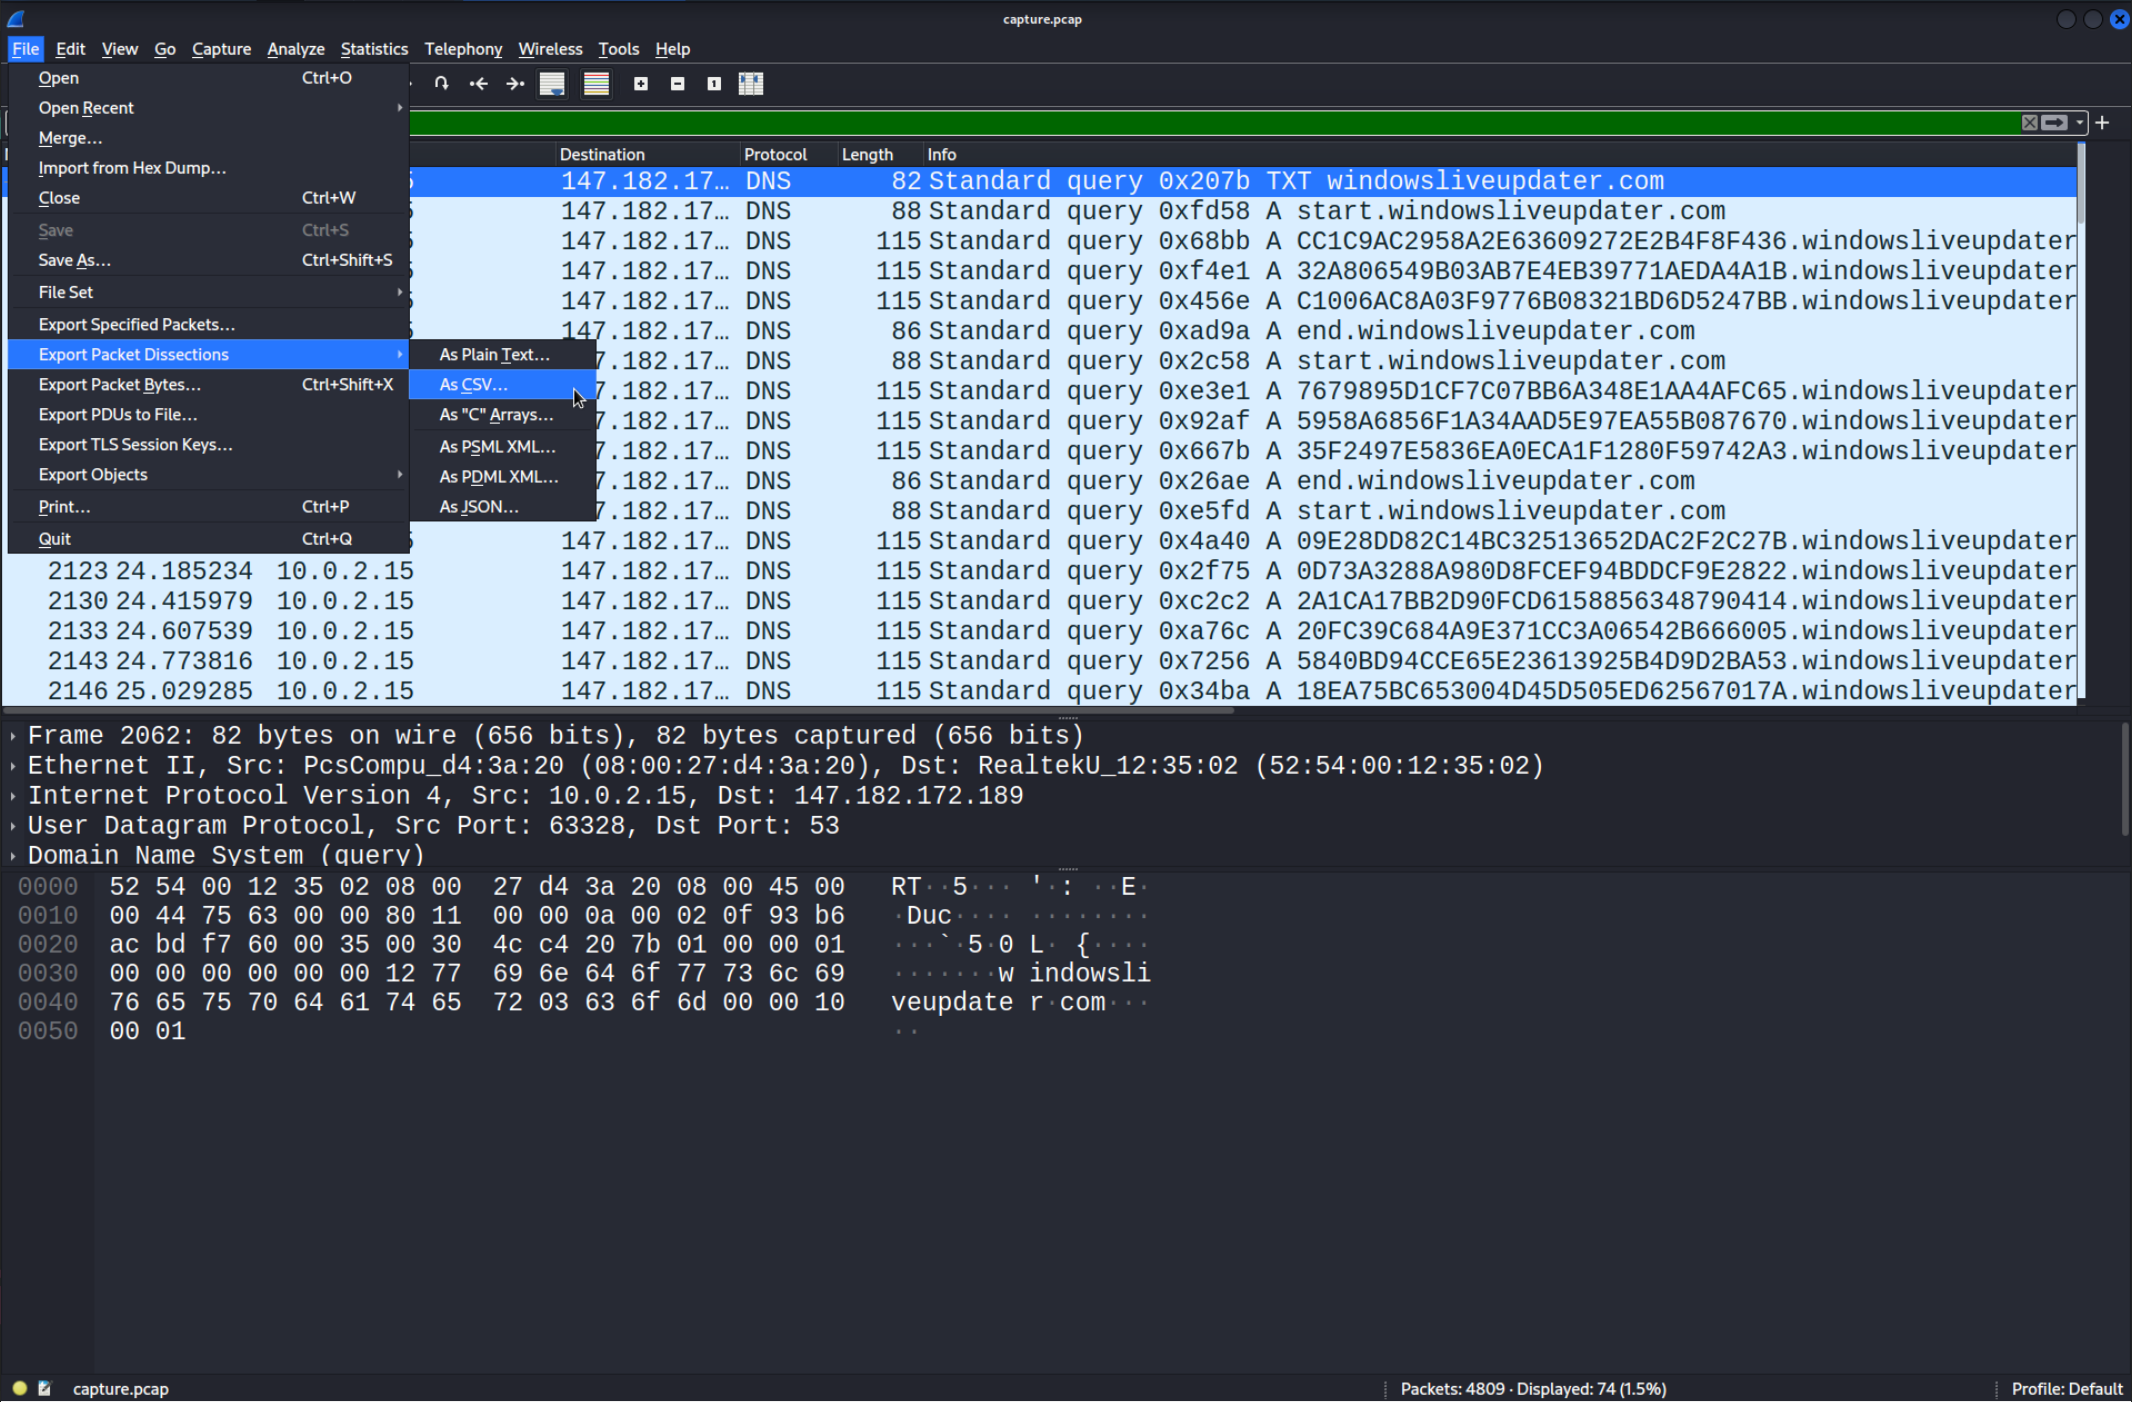Select Export Specified Packets entry
Screen dimensions: 2132x1402
(208, 324)
